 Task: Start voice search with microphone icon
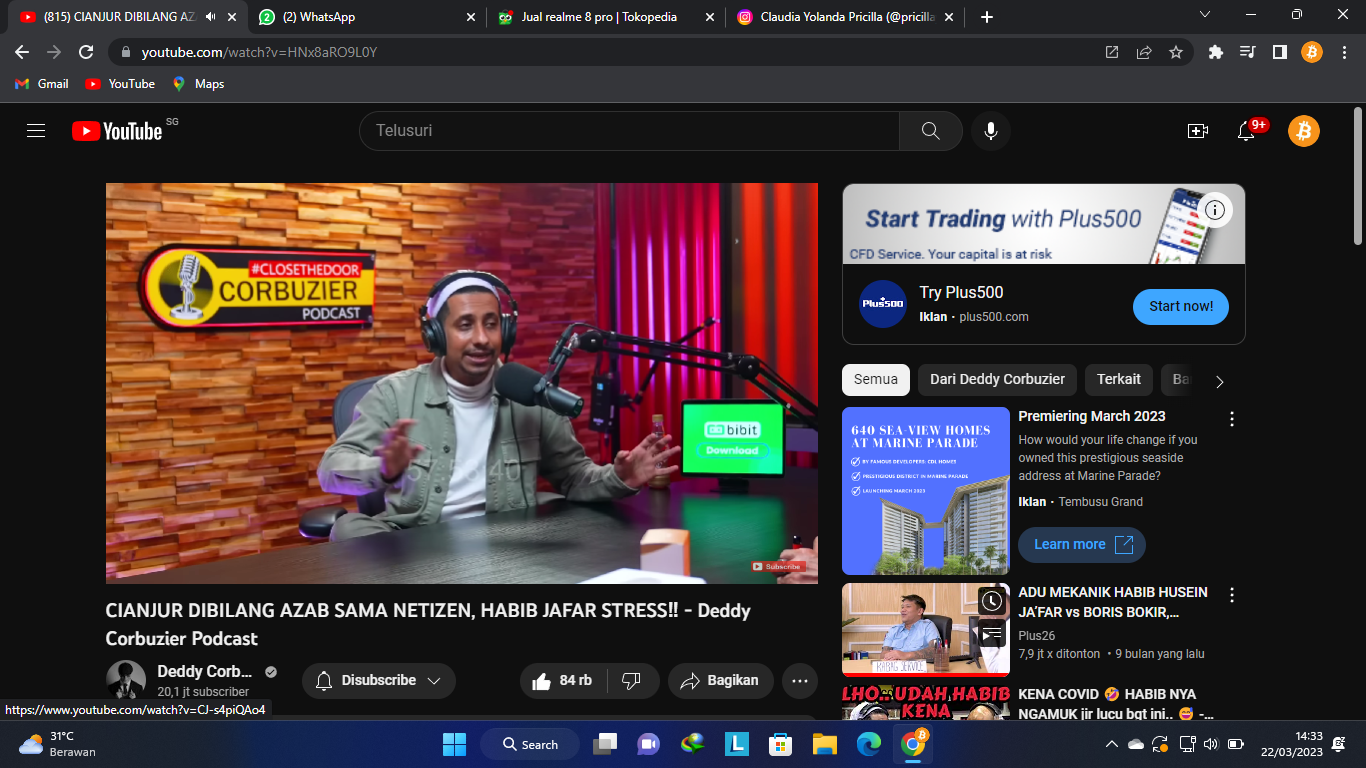point(991,131)
